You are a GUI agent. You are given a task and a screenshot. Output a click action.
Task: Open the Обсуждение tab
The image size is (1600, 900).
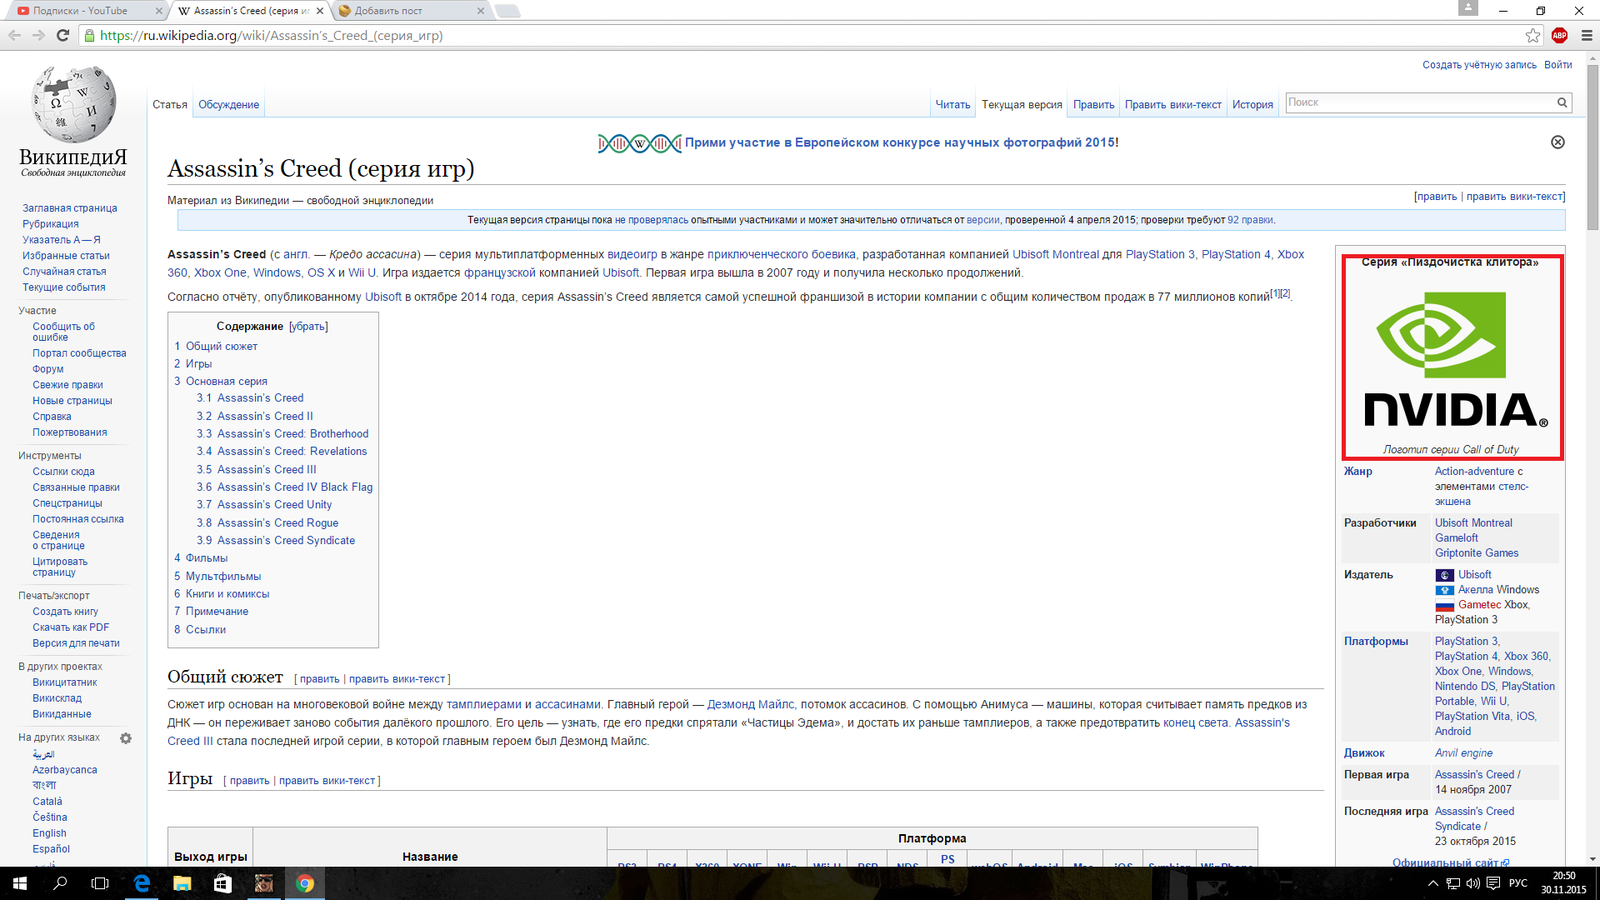228,105
